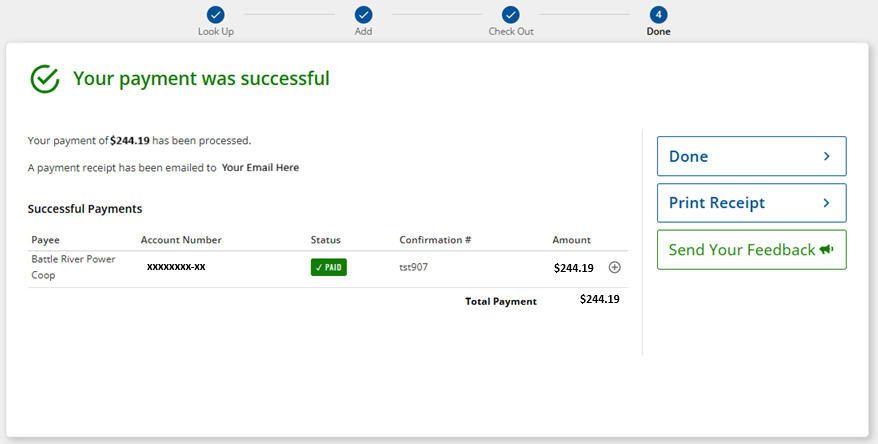The width and height of the screenshot is (878, 444).
Task: Click the Check Out step checkmark icon
Action: [x=511, y=15]
